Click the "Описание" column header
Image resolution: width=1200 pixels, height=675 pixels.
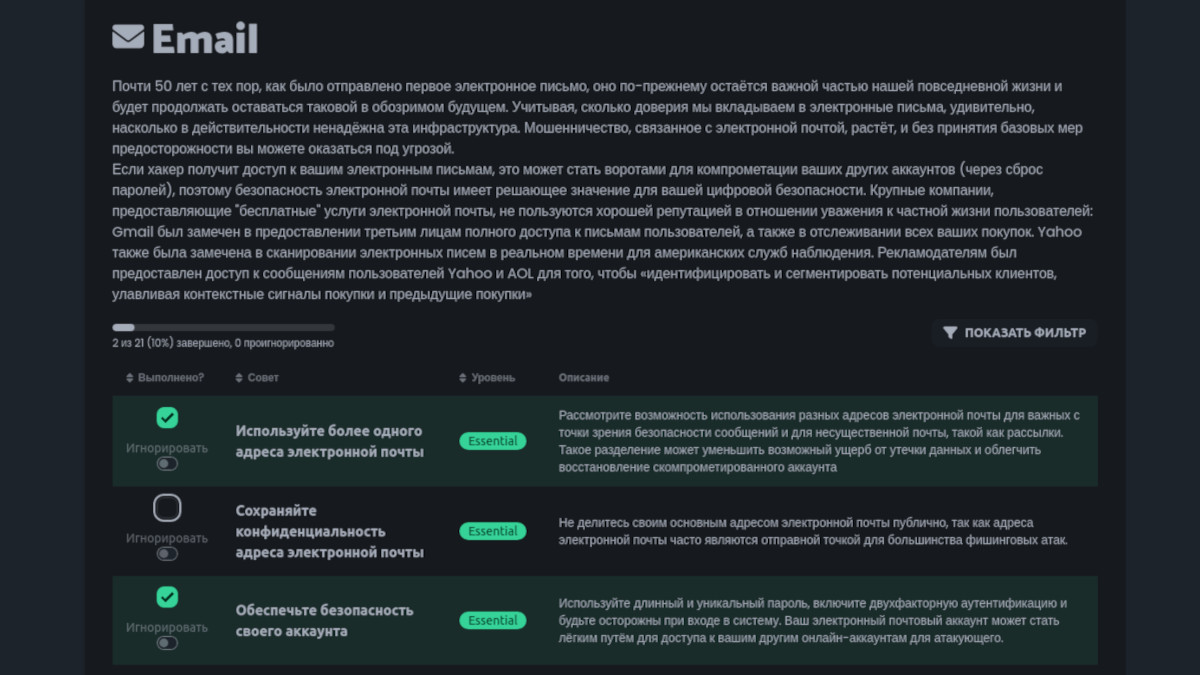[x=584, y=378]
